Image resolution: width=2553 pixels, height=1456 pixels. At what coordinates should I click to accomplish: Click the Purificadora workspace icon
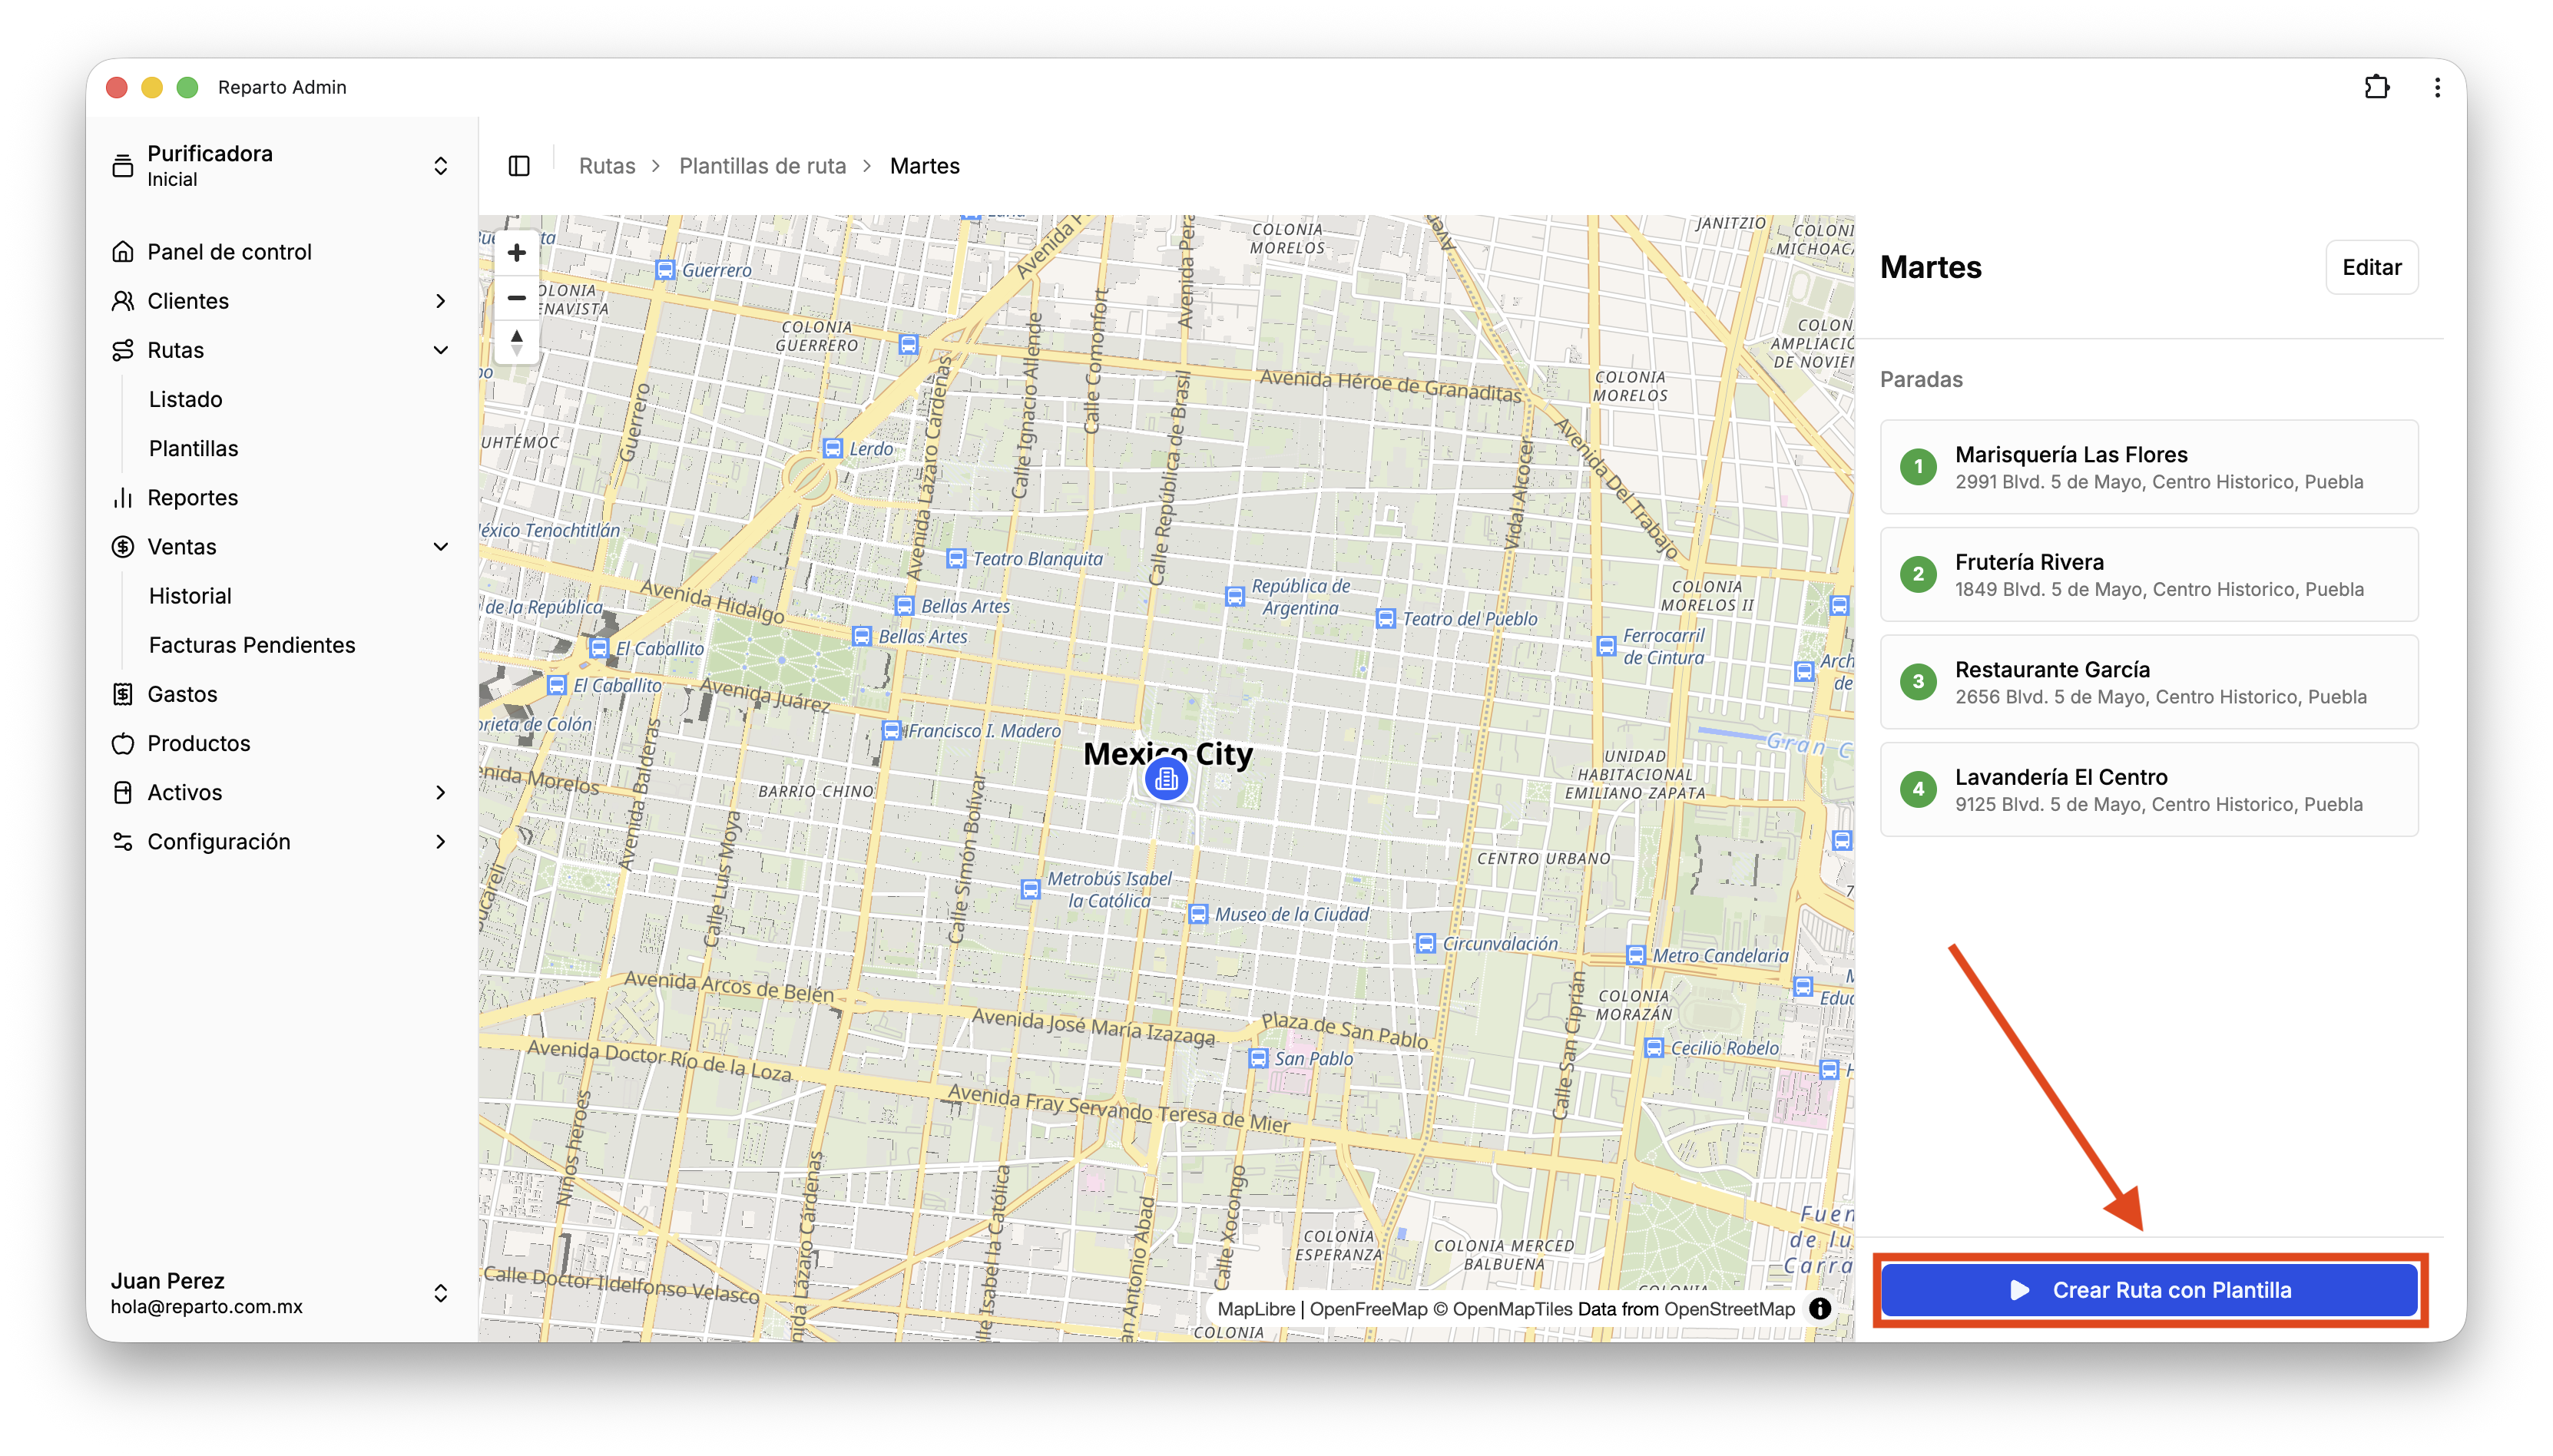click(x=123, y=166)
